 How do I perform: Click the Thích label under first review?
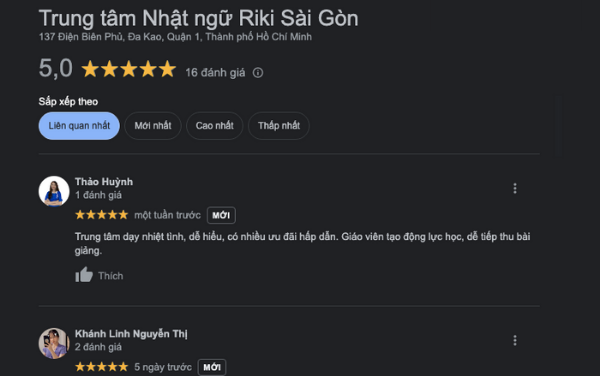point(111,276)
